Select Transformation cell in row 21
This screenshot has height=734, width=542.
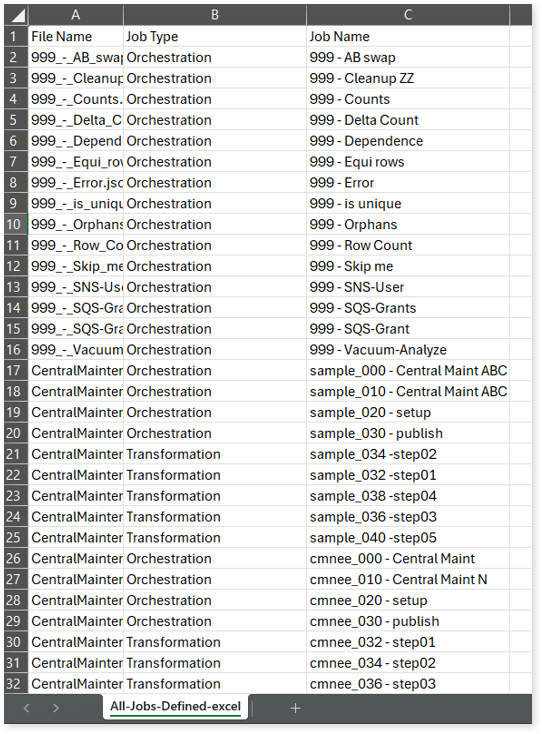coord(215,454)
